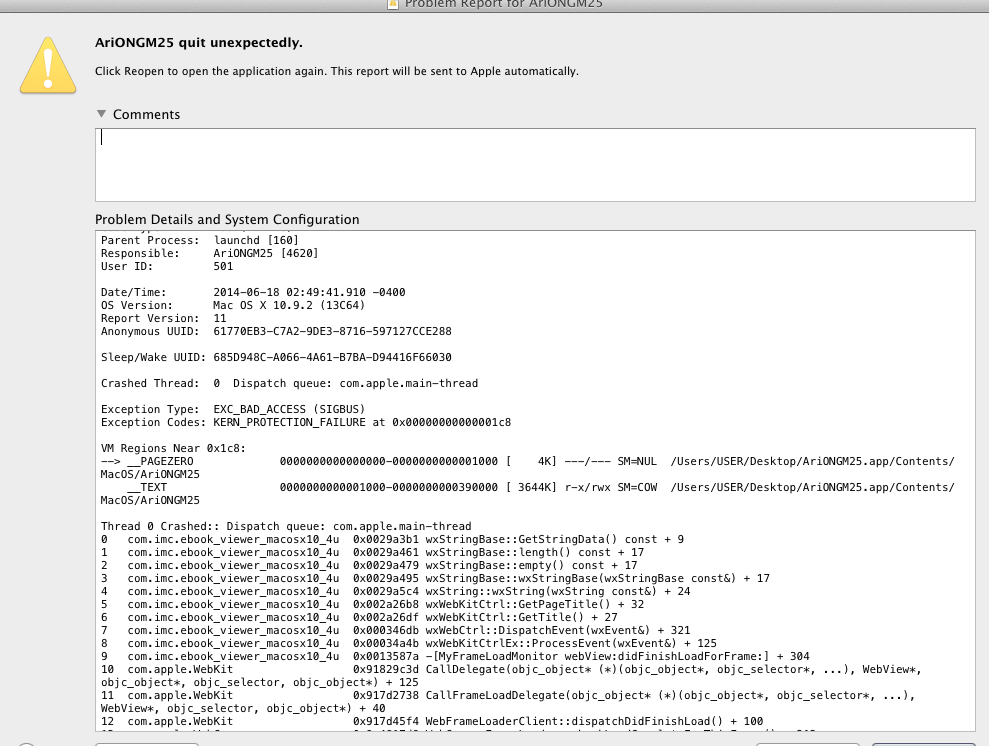Screen dimensions: 989x746
Task: Click the "Crashed Thread: 0" line
Action: pos(290,383)
